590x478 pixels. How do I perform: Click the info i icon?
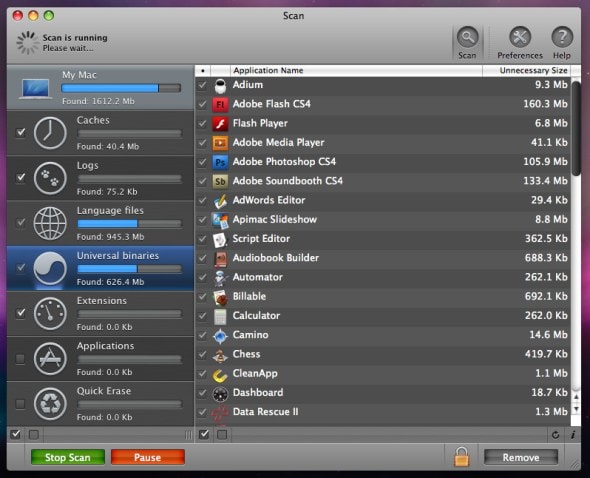[573, 435]
